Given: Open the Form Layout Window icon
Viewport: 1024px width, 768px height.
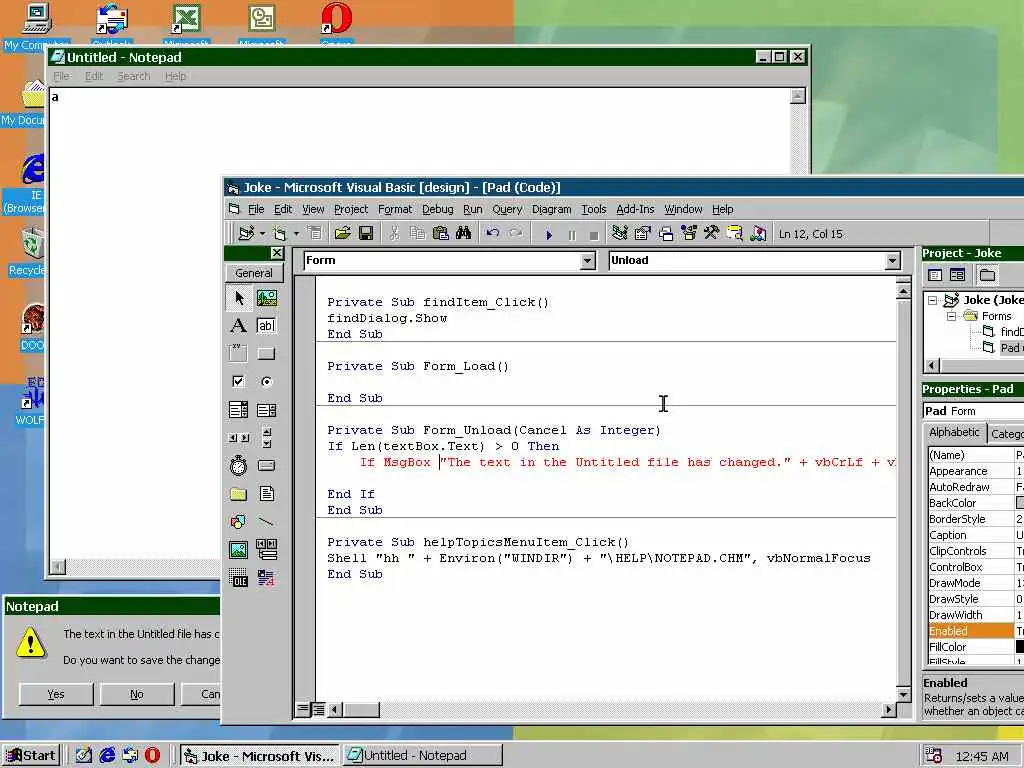Looking at the screenshot, I should click(665, 233).
